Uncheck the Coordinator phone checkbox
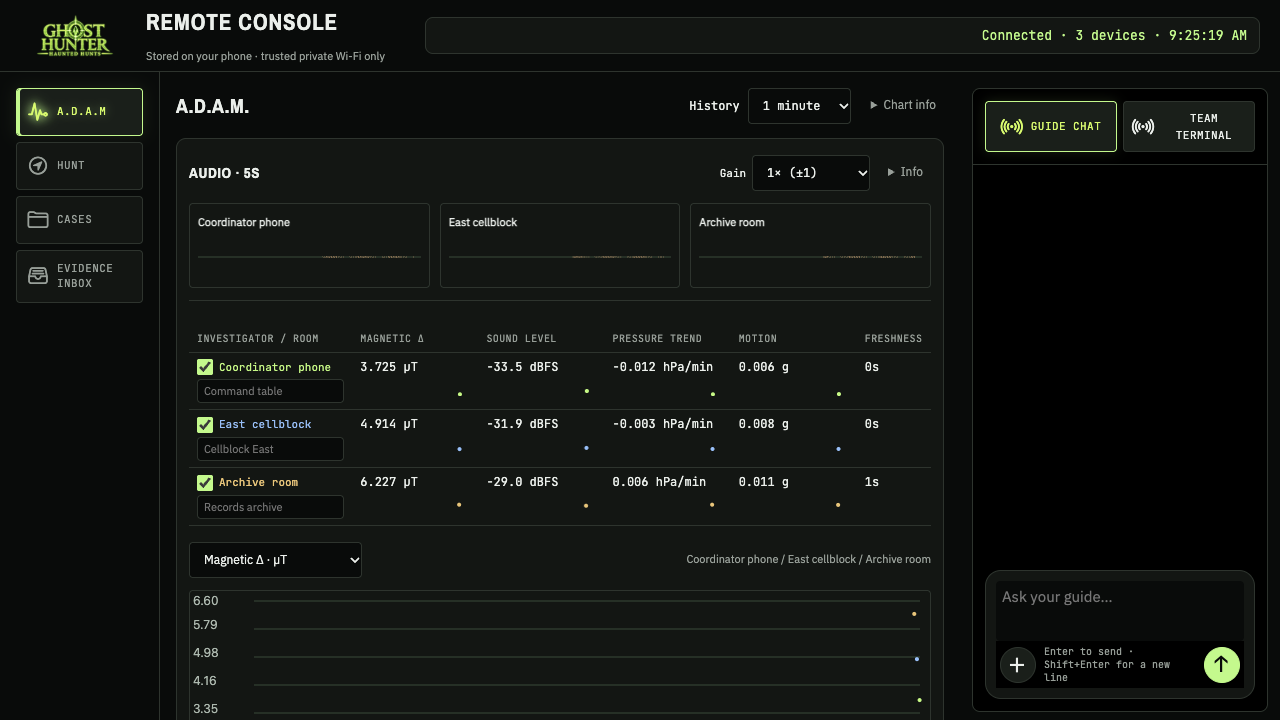The height and width of the screenshot is (720, 1280). tap(205, 367)
